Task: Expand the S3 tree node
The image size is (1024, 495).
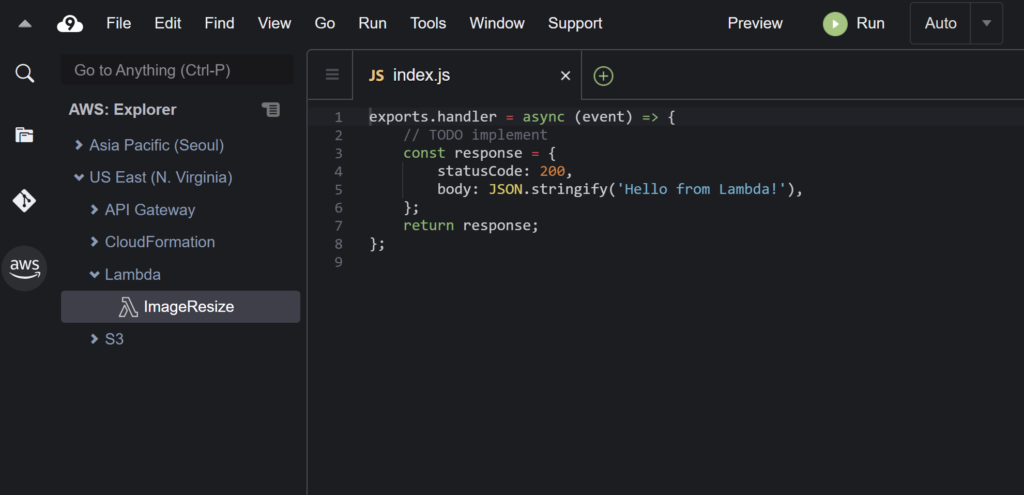Action: point(95,339)
